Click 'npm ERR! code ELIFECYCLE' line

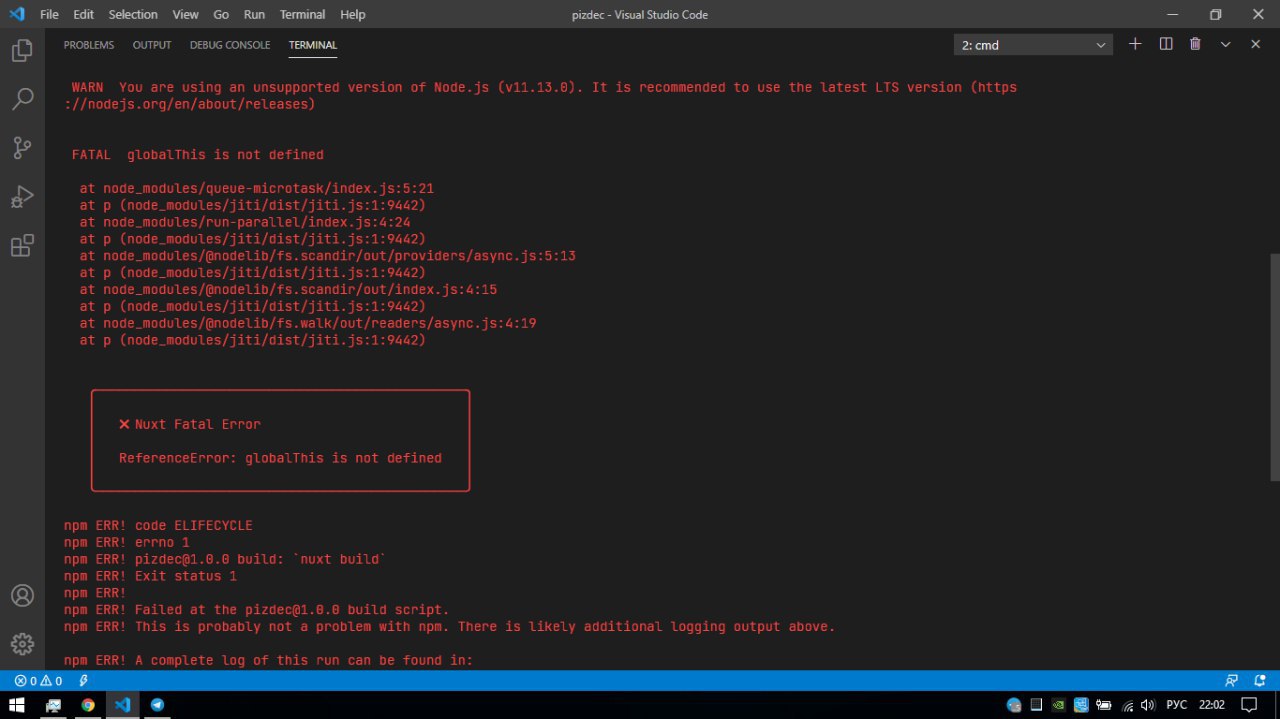point(158,525)
